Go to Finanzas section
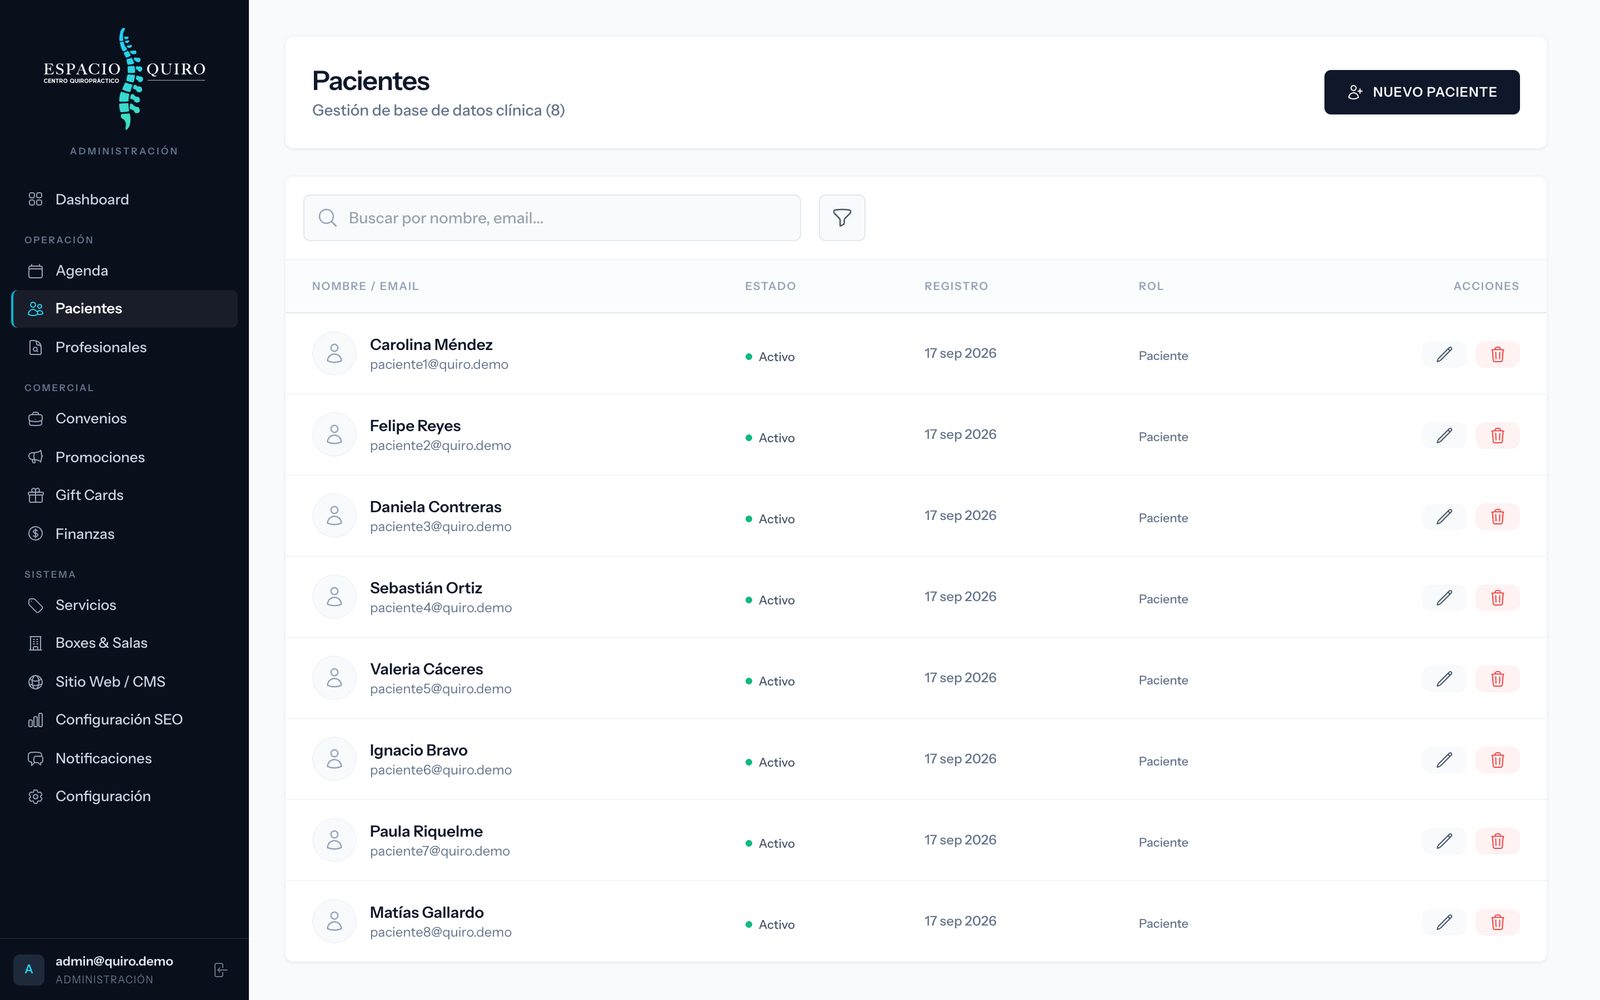Screen dimensions: 1600x1000 pyautogui.click(x=124, y=534)
